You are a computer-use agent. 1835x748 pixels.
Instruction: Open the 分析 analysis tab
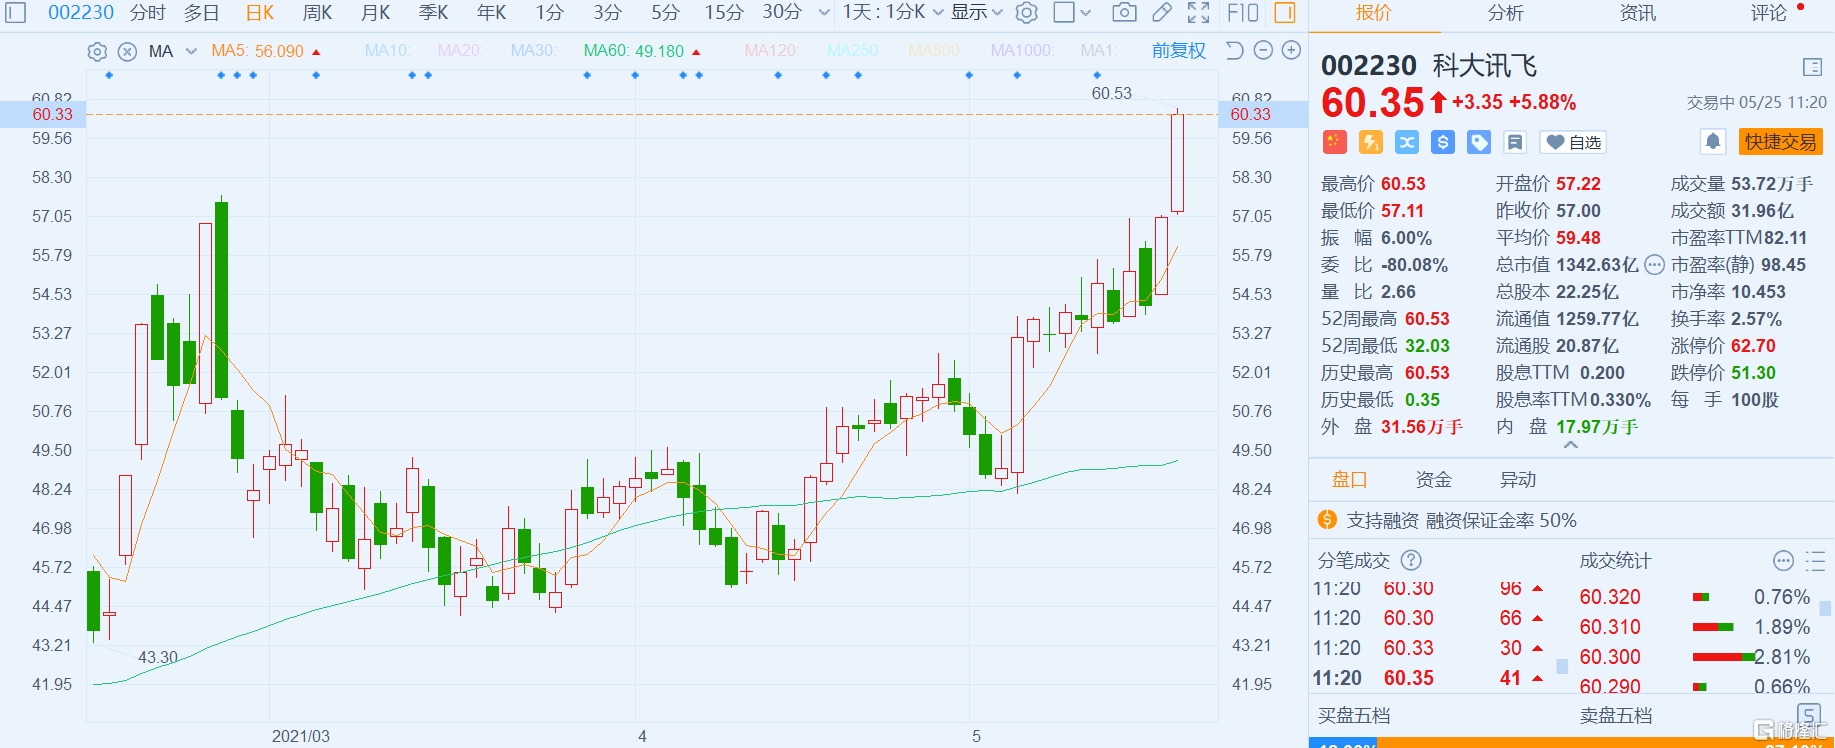pos(1506,13)
